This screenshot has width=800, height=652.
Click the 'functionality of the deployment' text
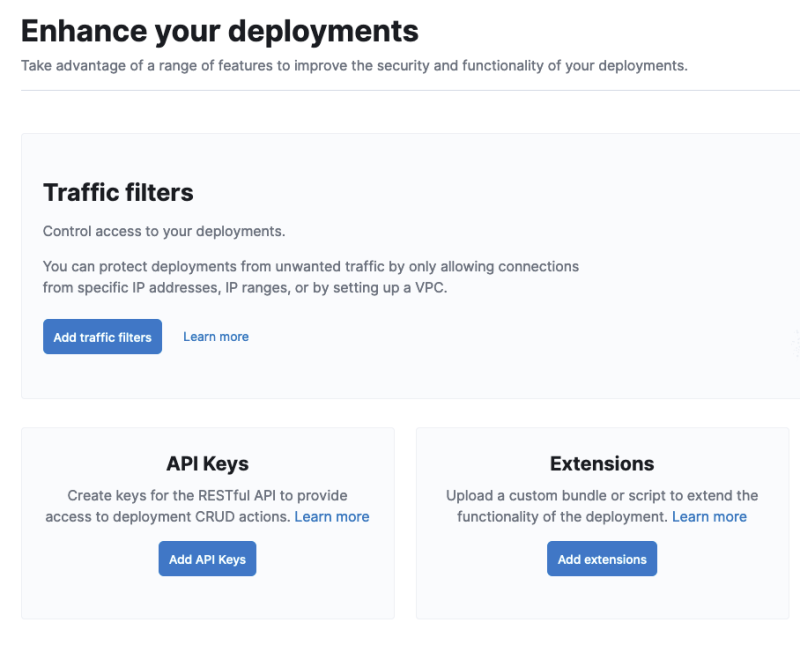(561, 517)
